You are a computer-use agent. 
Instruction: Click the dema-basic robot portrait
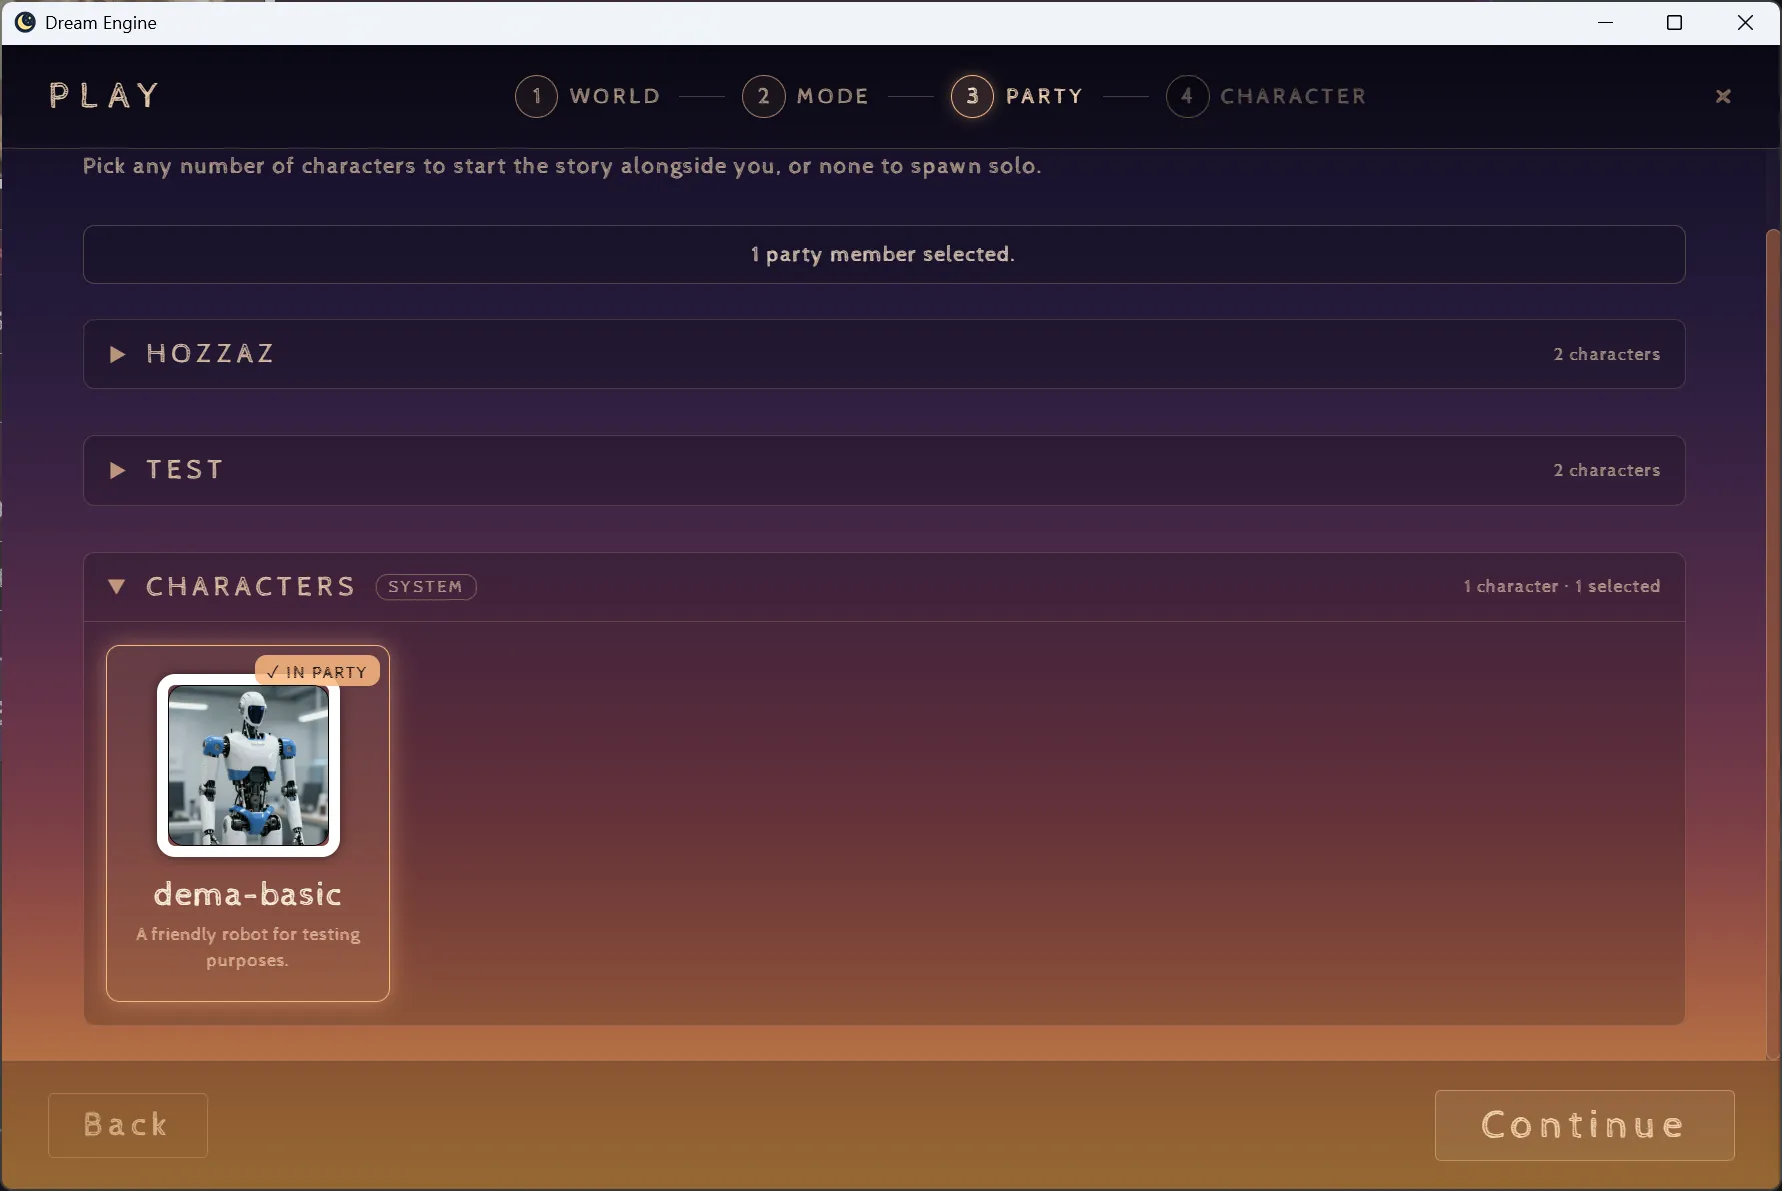point(248,765)
